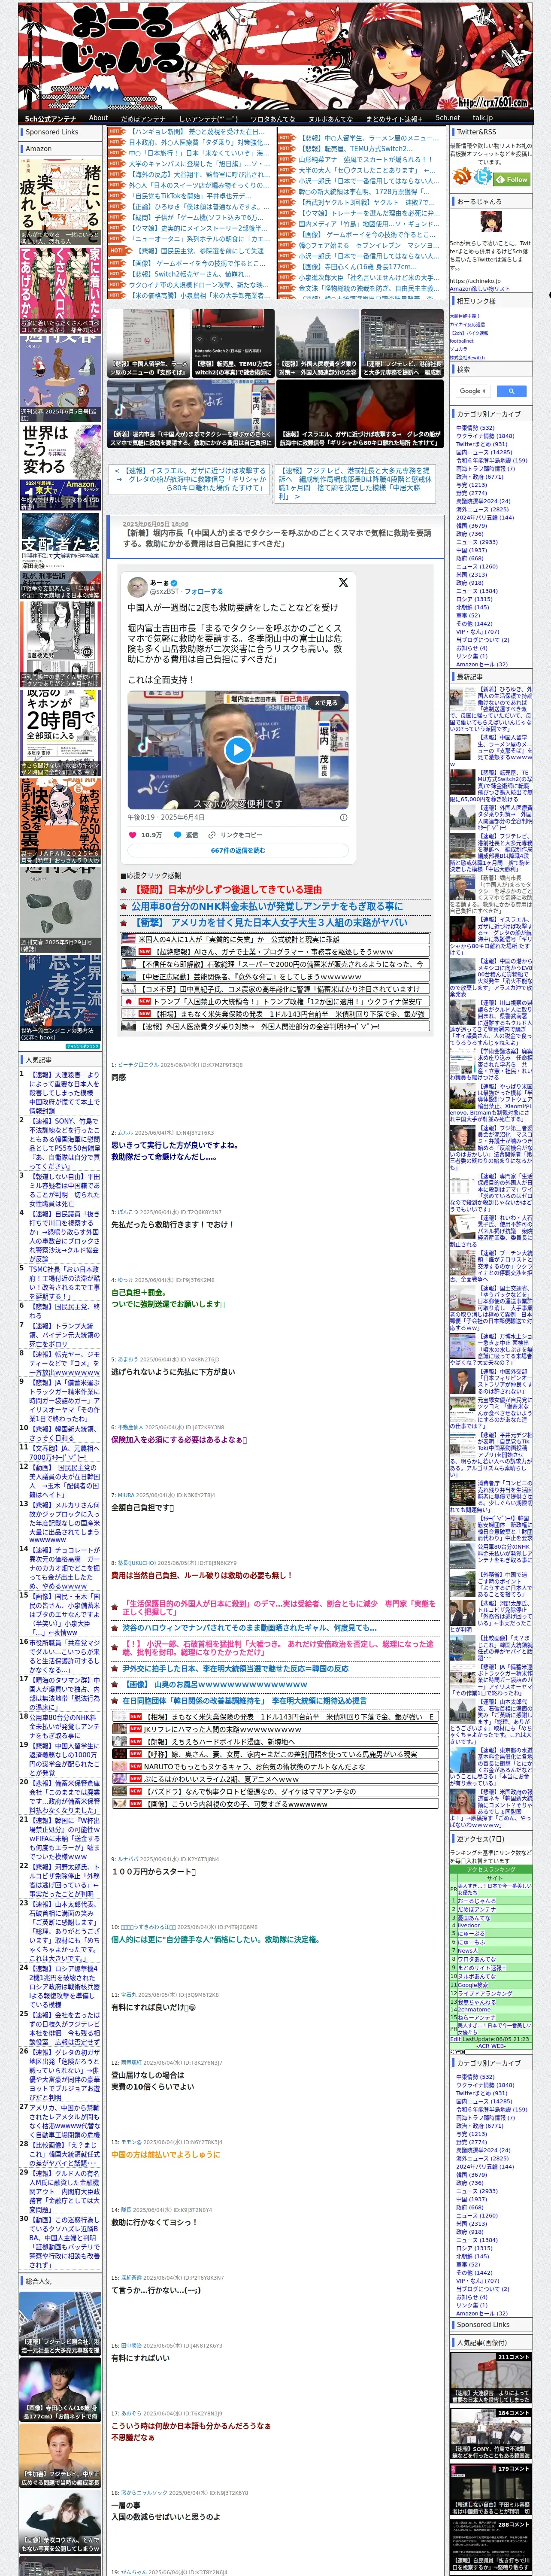Screen dimensions: 551x2576
Task: Open 韓国 (3679) category in upper archive list
Action: [471, 525]
